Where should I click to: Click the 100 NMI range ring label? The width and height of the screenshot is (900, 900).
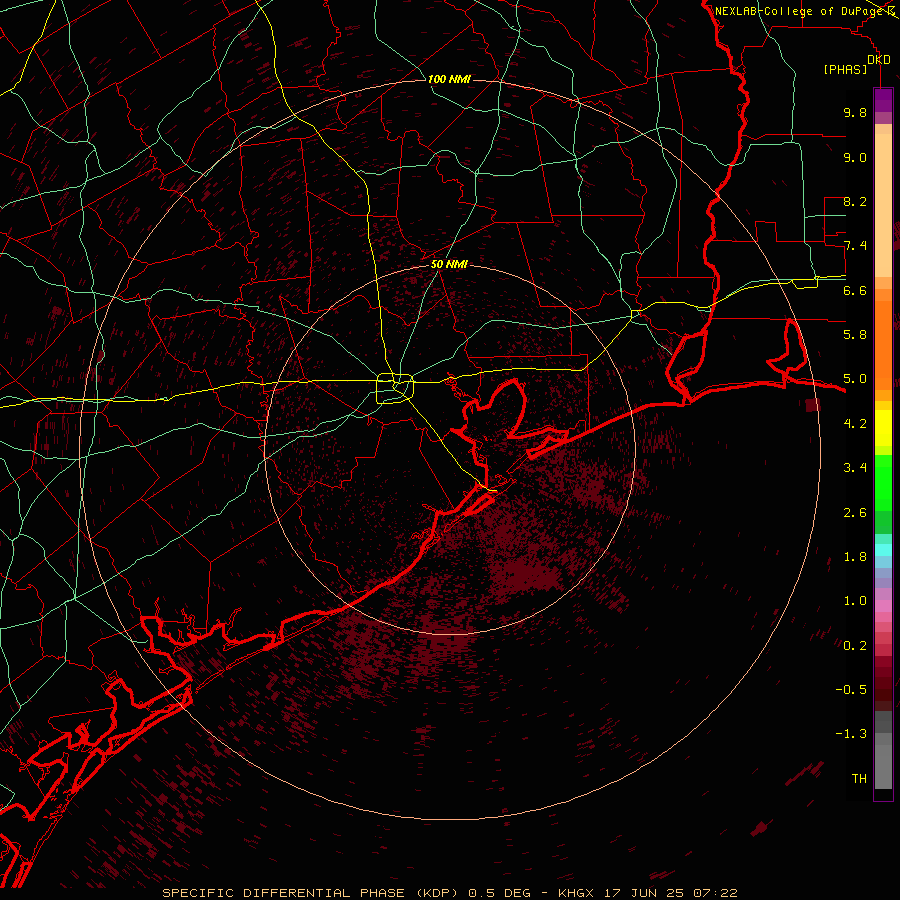(449, 79)
